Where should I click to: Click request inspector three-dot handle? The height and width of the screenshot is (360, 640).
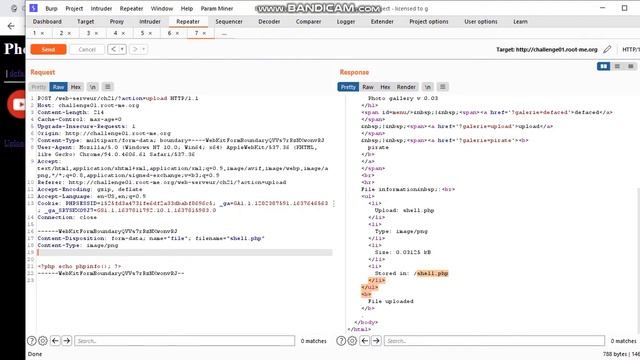(334, 203)
